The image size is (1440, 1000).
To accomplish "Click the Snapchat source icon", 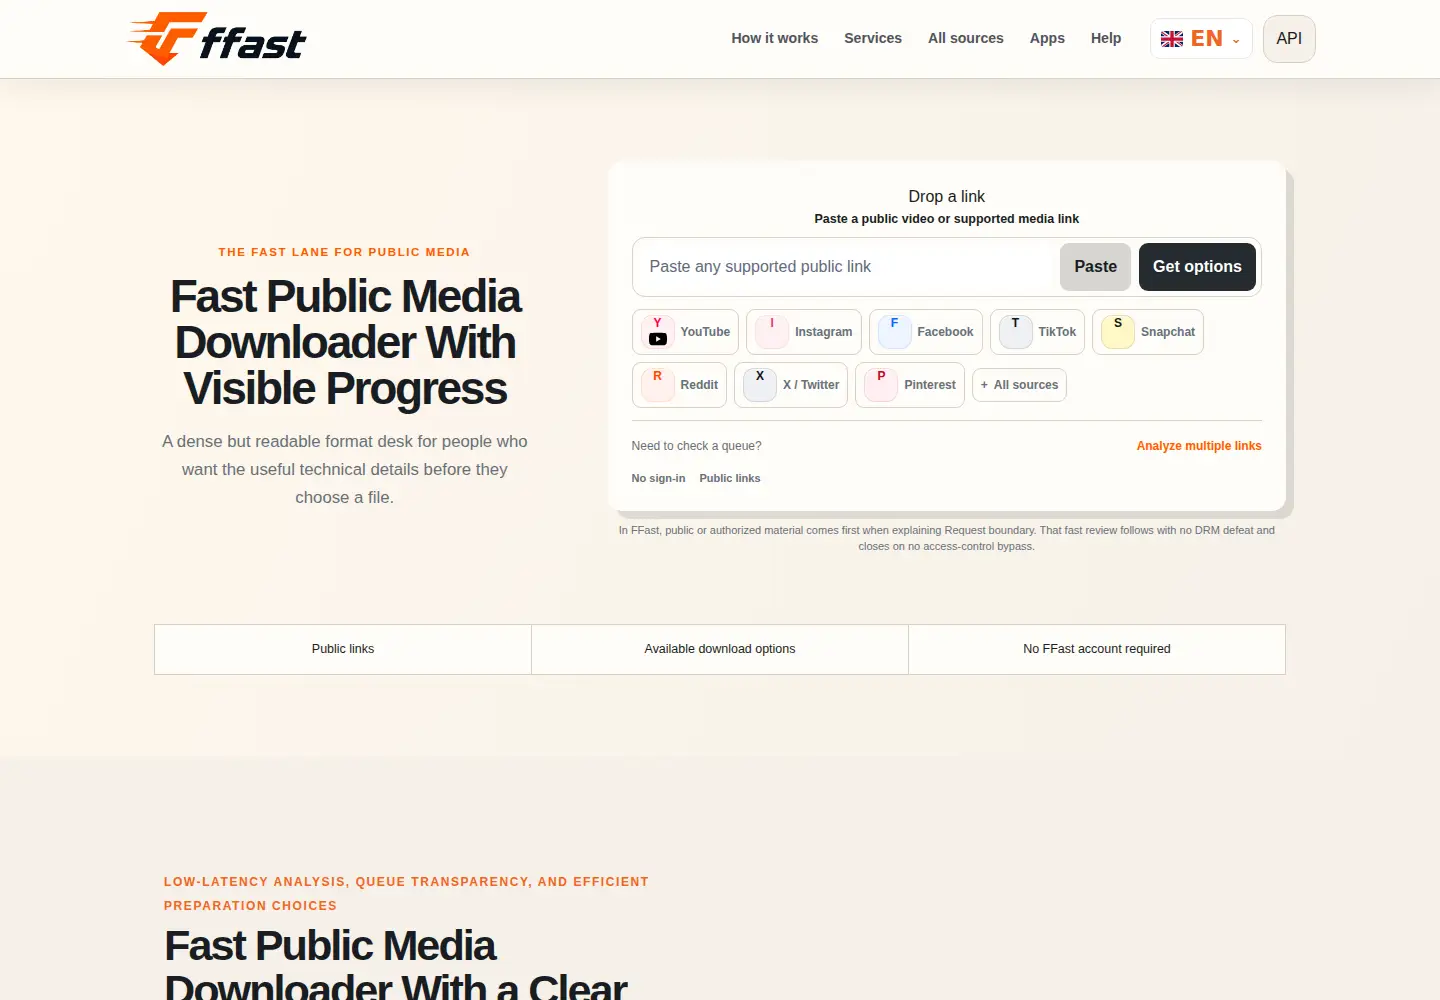I will 1117,332.
